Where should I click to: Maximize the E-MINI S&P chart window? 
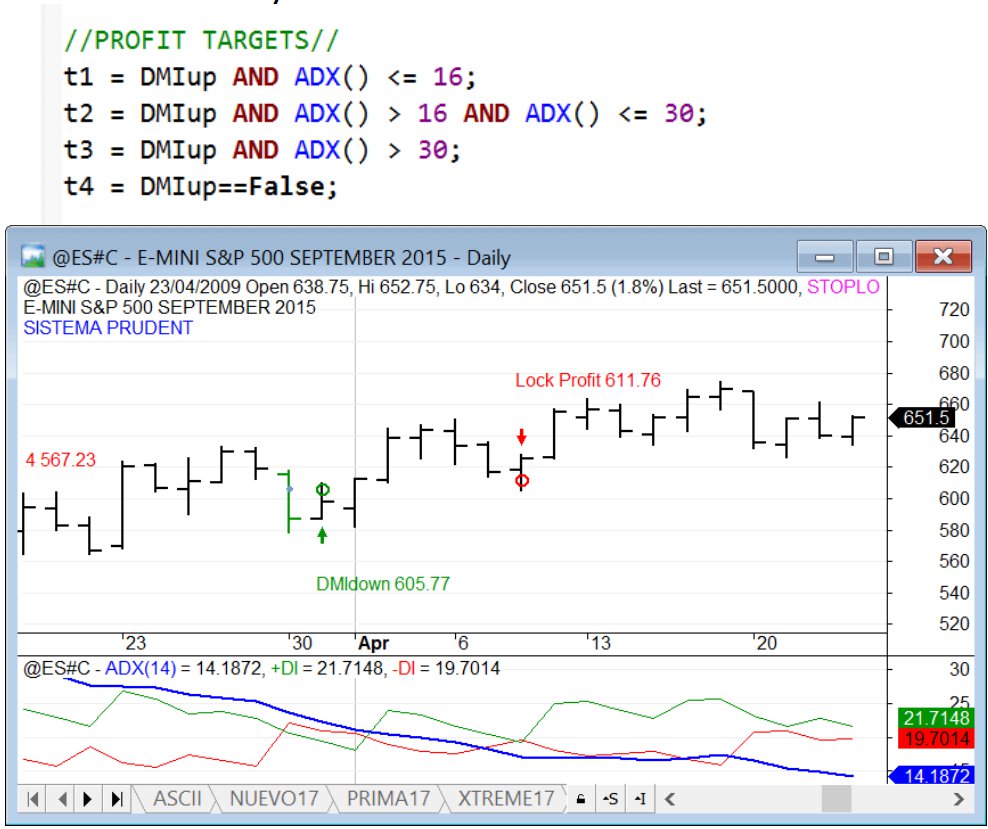pyautogui.click(x=882, y=256)
